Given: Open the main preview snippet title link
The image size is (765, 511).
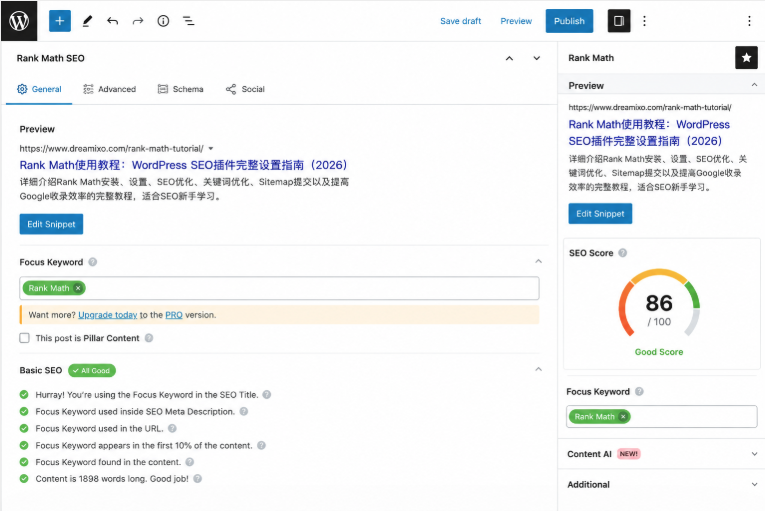Looking at the screenshot, I should pyautogui.click(x=183, y=165).
